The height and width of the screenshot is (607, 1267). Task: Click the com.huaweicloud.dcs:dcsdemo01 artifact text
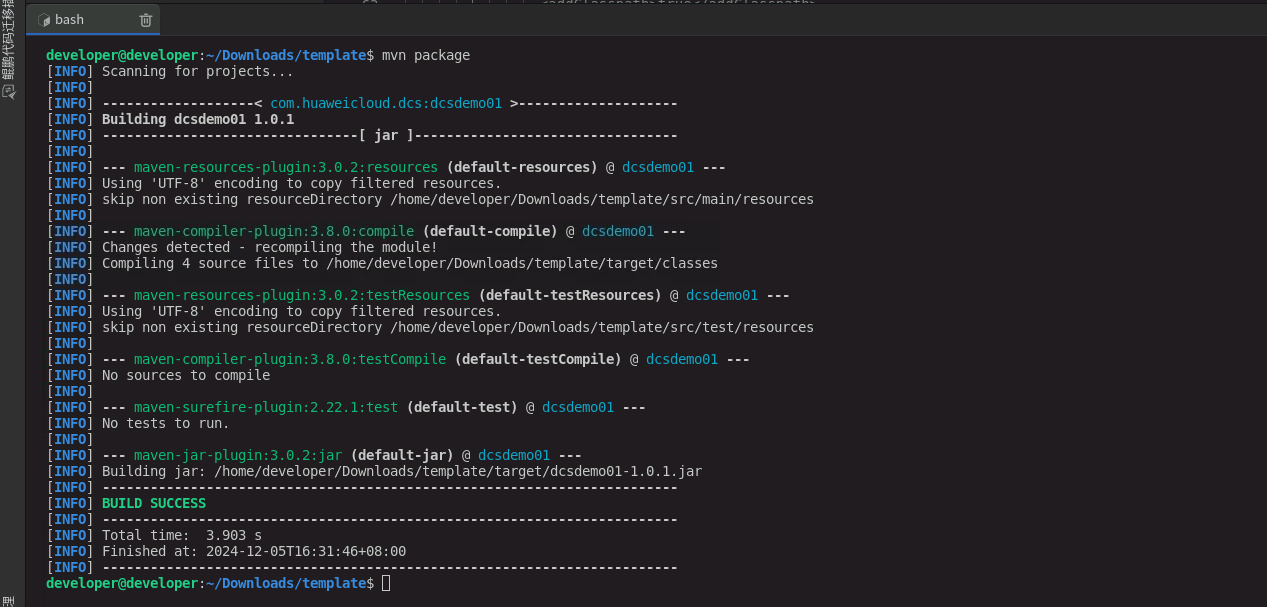[386, 103]
